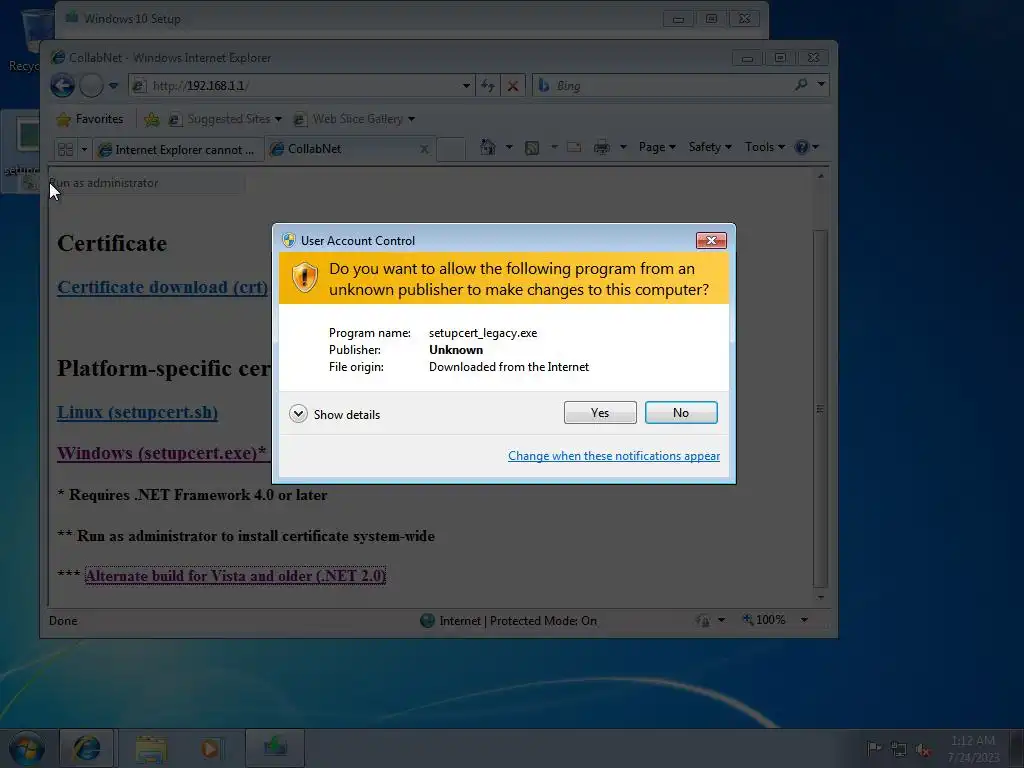Open the Print dropdown arrow
This screenshot has width=1024, height=768.
[623, 147]
